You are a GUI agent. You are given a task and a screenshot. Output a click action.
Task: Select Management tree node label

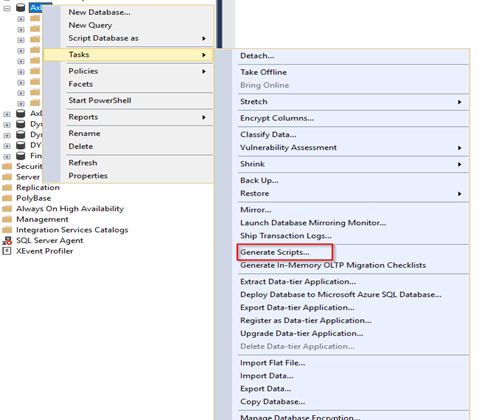point(42,219)
